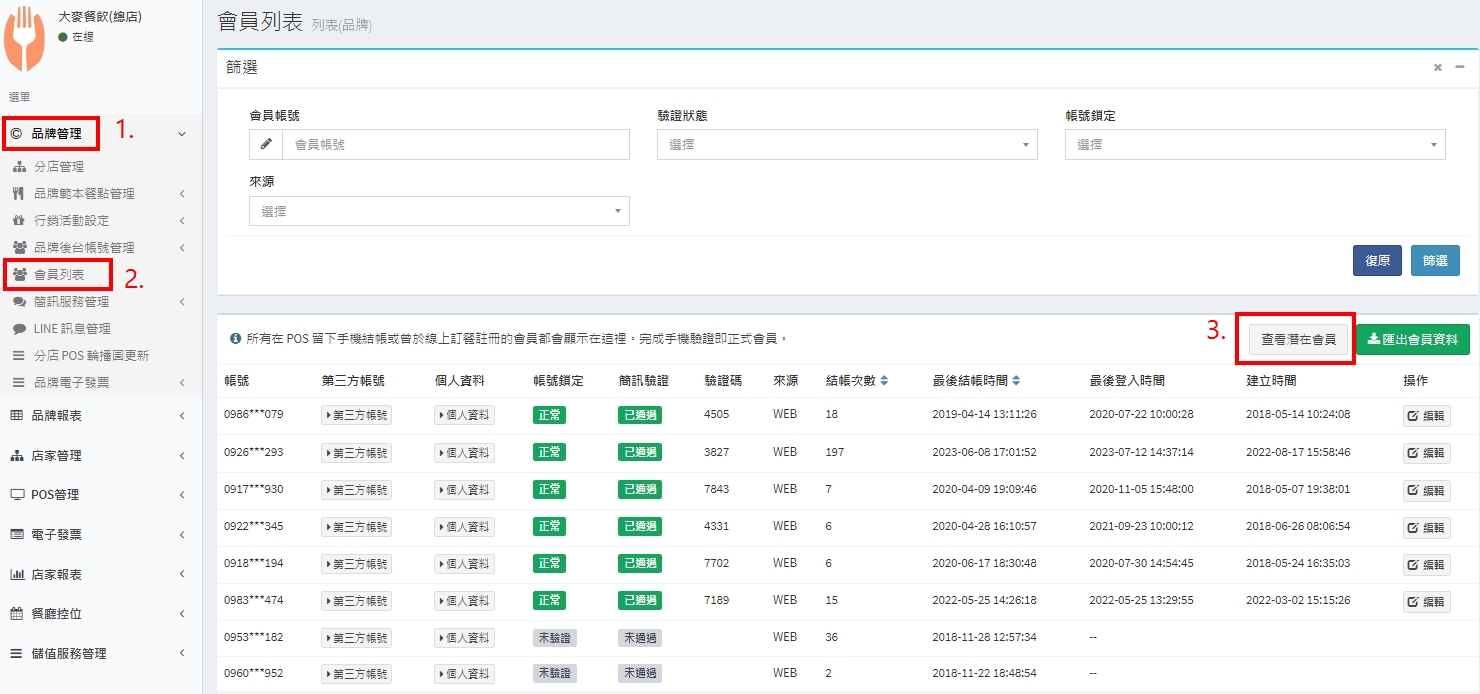Click the info icon before the member notice
1480x694 pixels.
[235, 339]
